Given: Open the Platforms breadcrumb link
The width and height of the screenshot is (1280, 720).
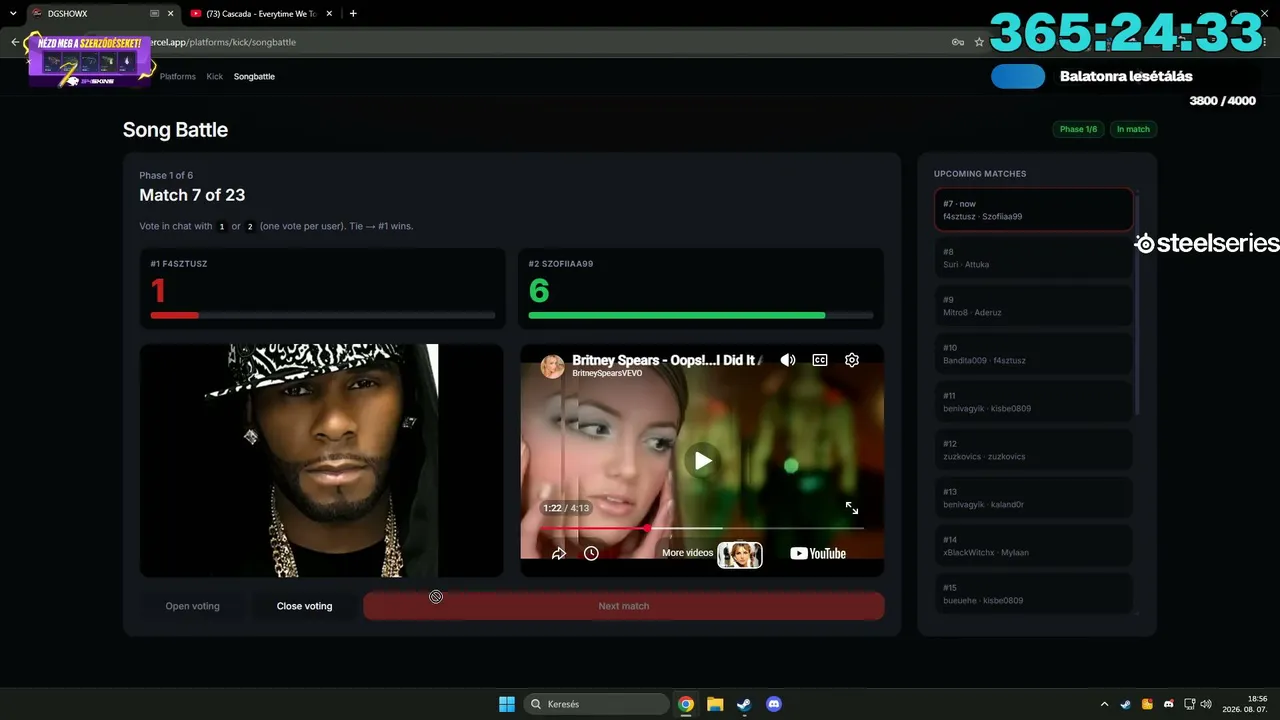Looking at the screenshot, I should [x=178, y=76].
